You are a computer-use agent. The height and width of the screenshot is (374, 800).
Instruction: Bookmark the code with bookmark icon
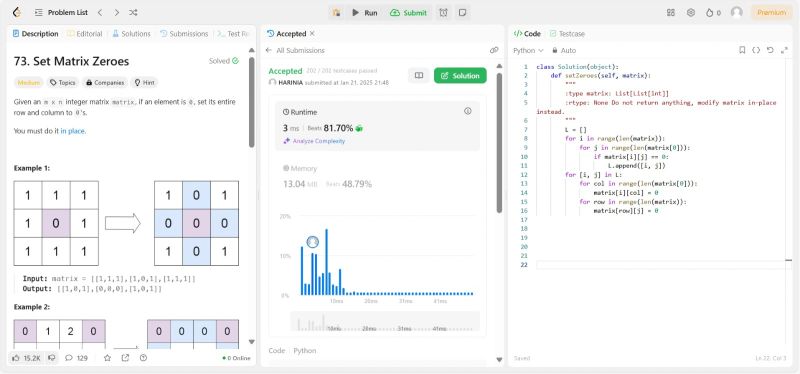point(742,50)
